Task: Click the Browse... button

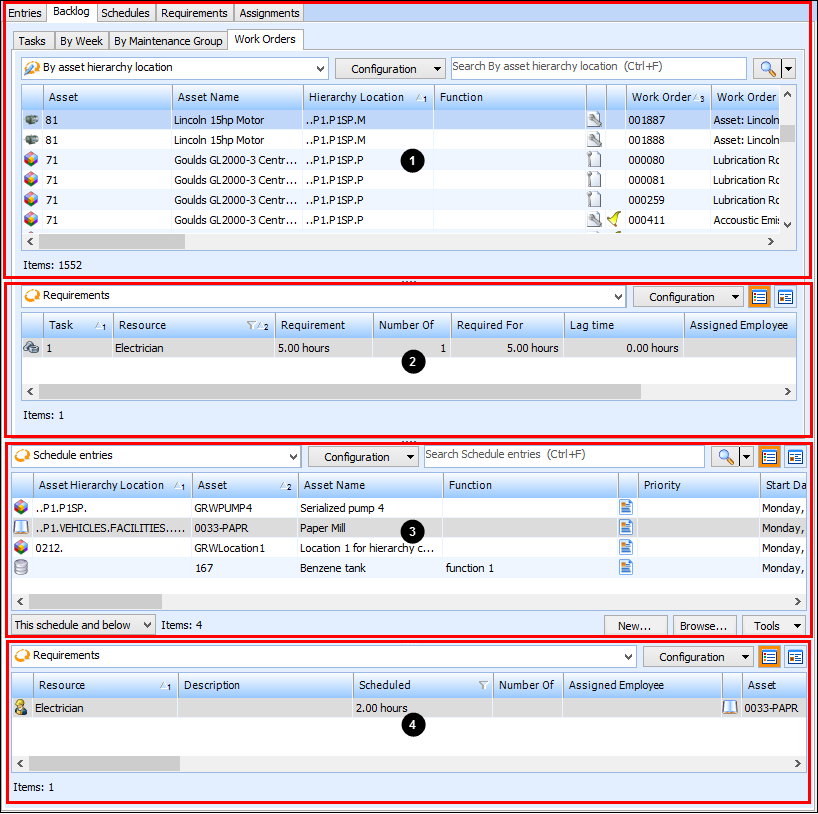Action: (704, 626)
